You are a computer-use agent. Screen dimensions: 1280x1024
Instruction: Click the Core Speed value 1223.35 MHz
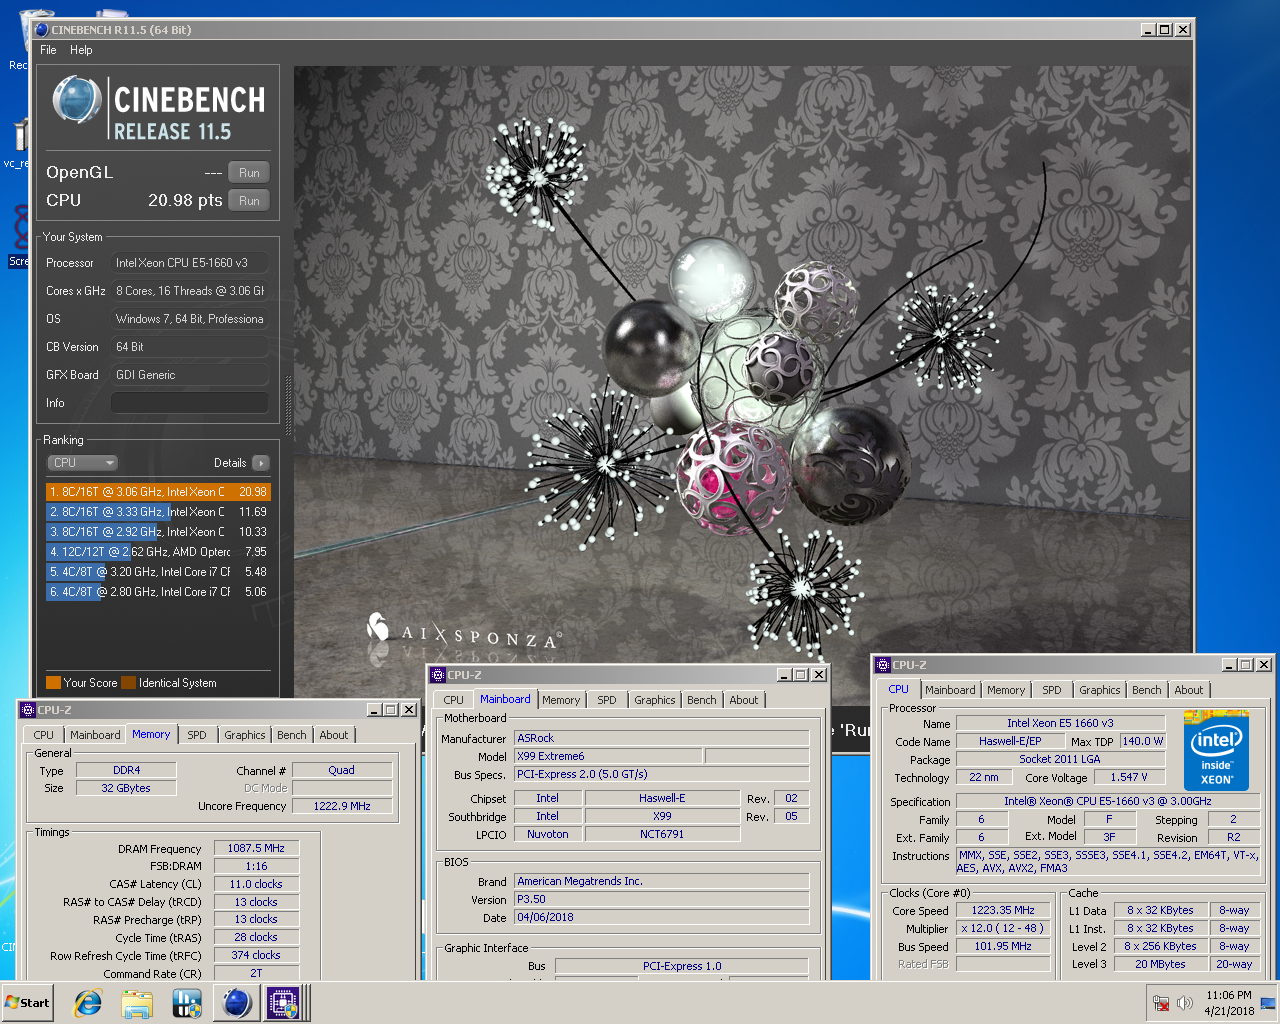1003,910
